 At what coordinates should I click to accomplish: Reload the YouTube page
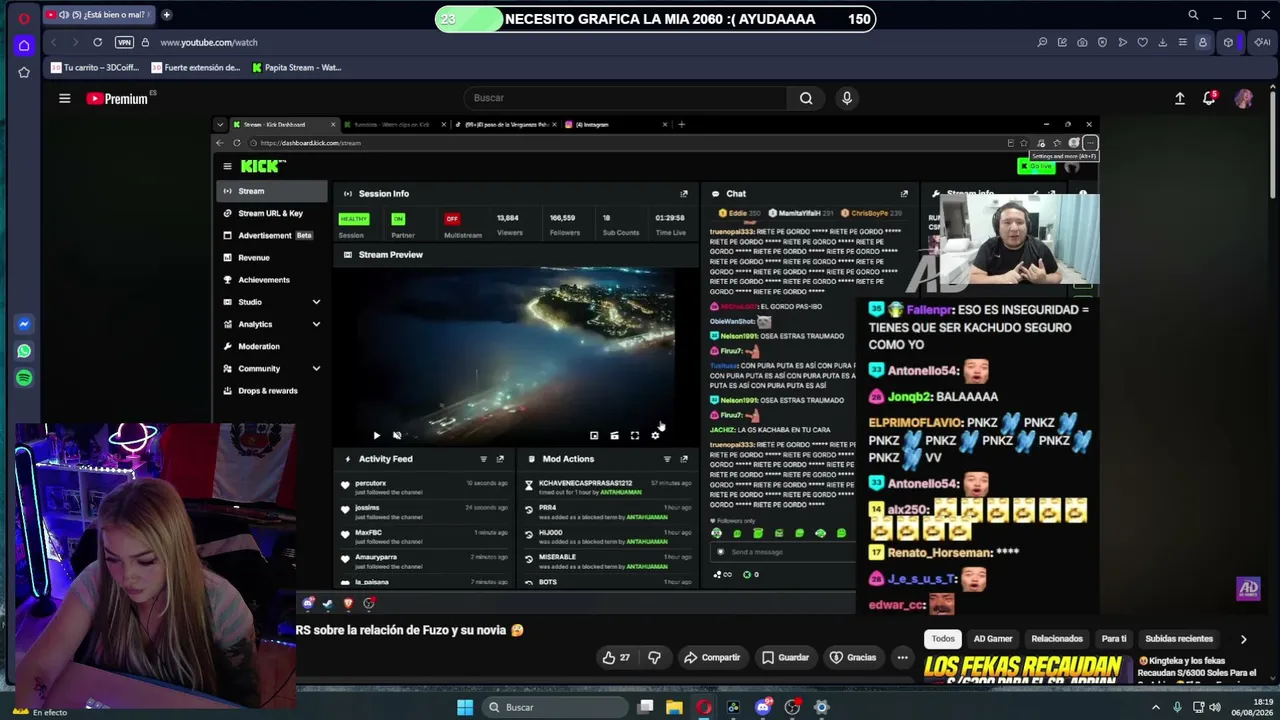(x=97, y=42)
